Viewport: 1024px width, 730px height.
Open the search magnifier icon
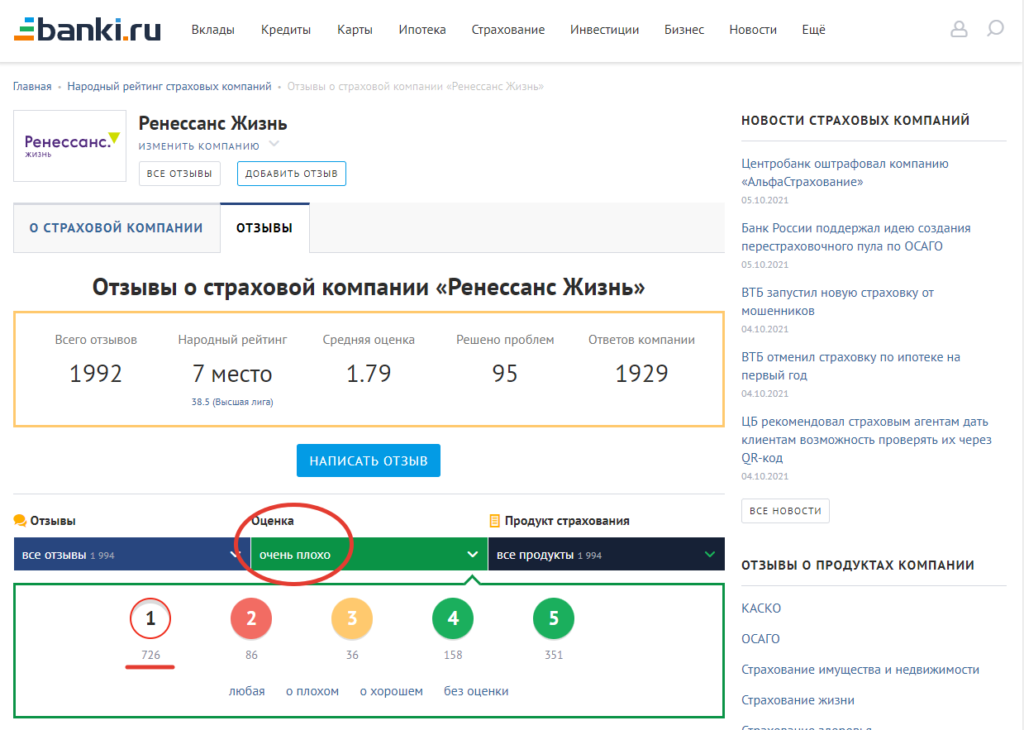tap(995, 29)
